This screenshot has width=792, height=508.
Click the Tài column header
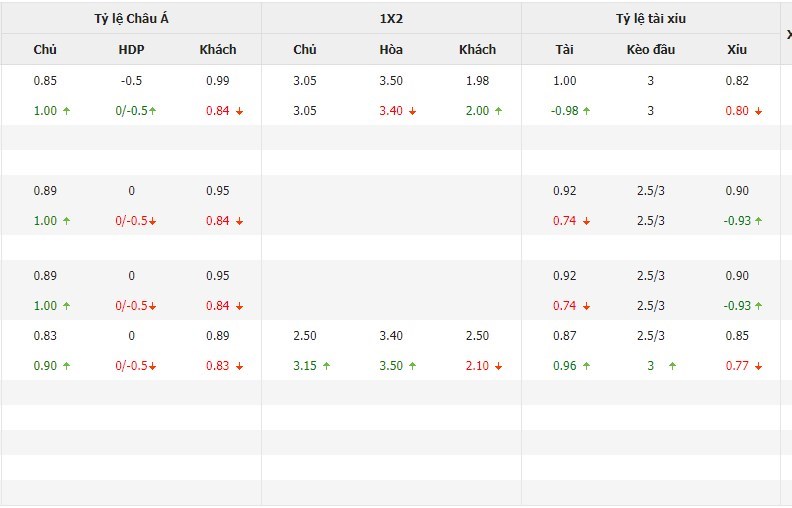click(x=565, y=50)
